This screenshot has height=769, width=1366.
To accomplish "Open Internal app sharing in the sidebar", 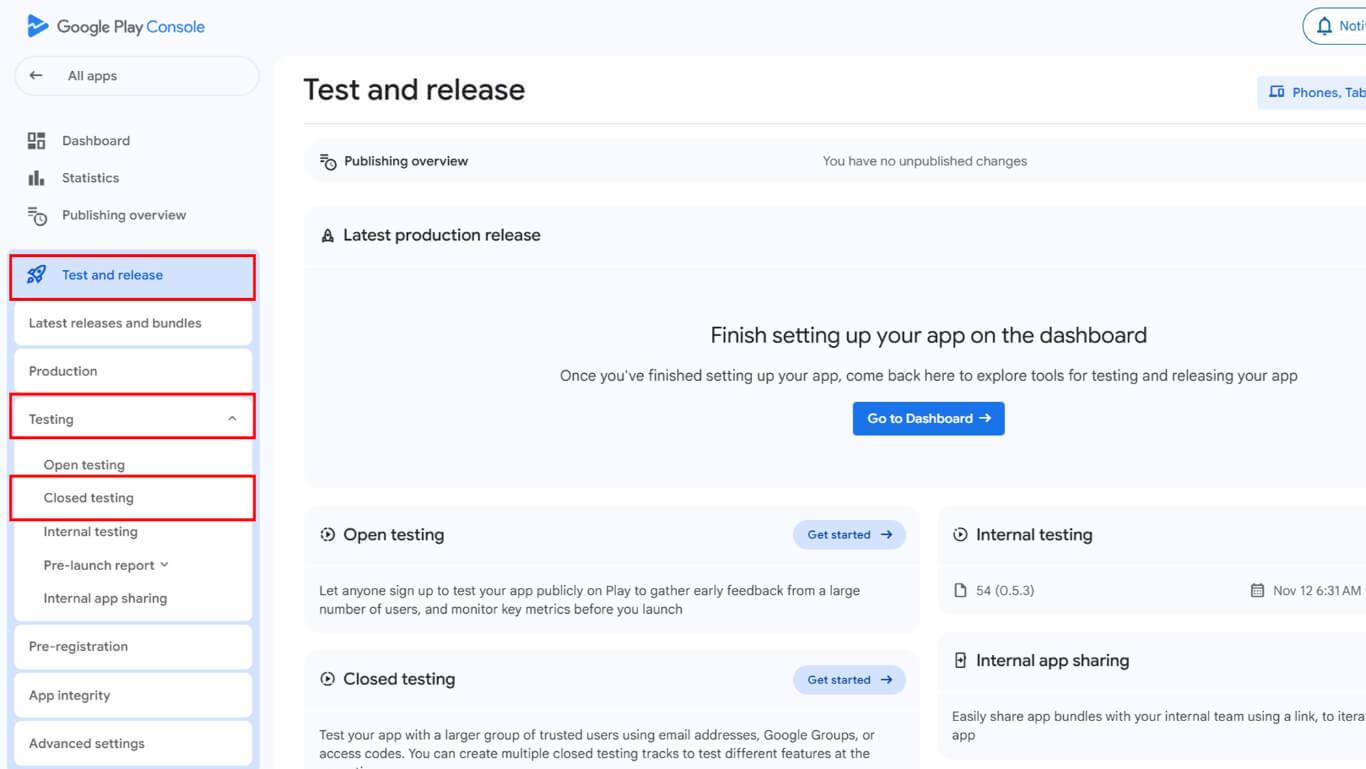I will click(x=105, y=599).
